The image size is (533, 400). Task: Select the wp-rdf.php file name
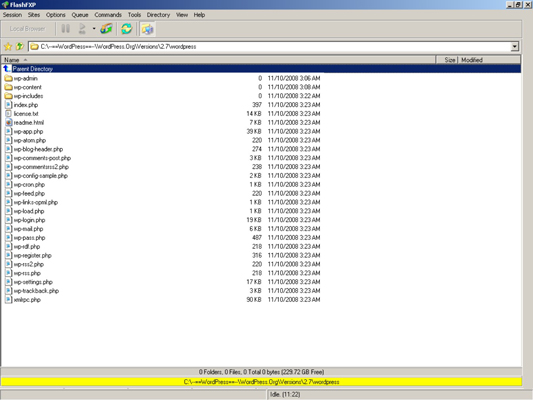click(27, 246)
